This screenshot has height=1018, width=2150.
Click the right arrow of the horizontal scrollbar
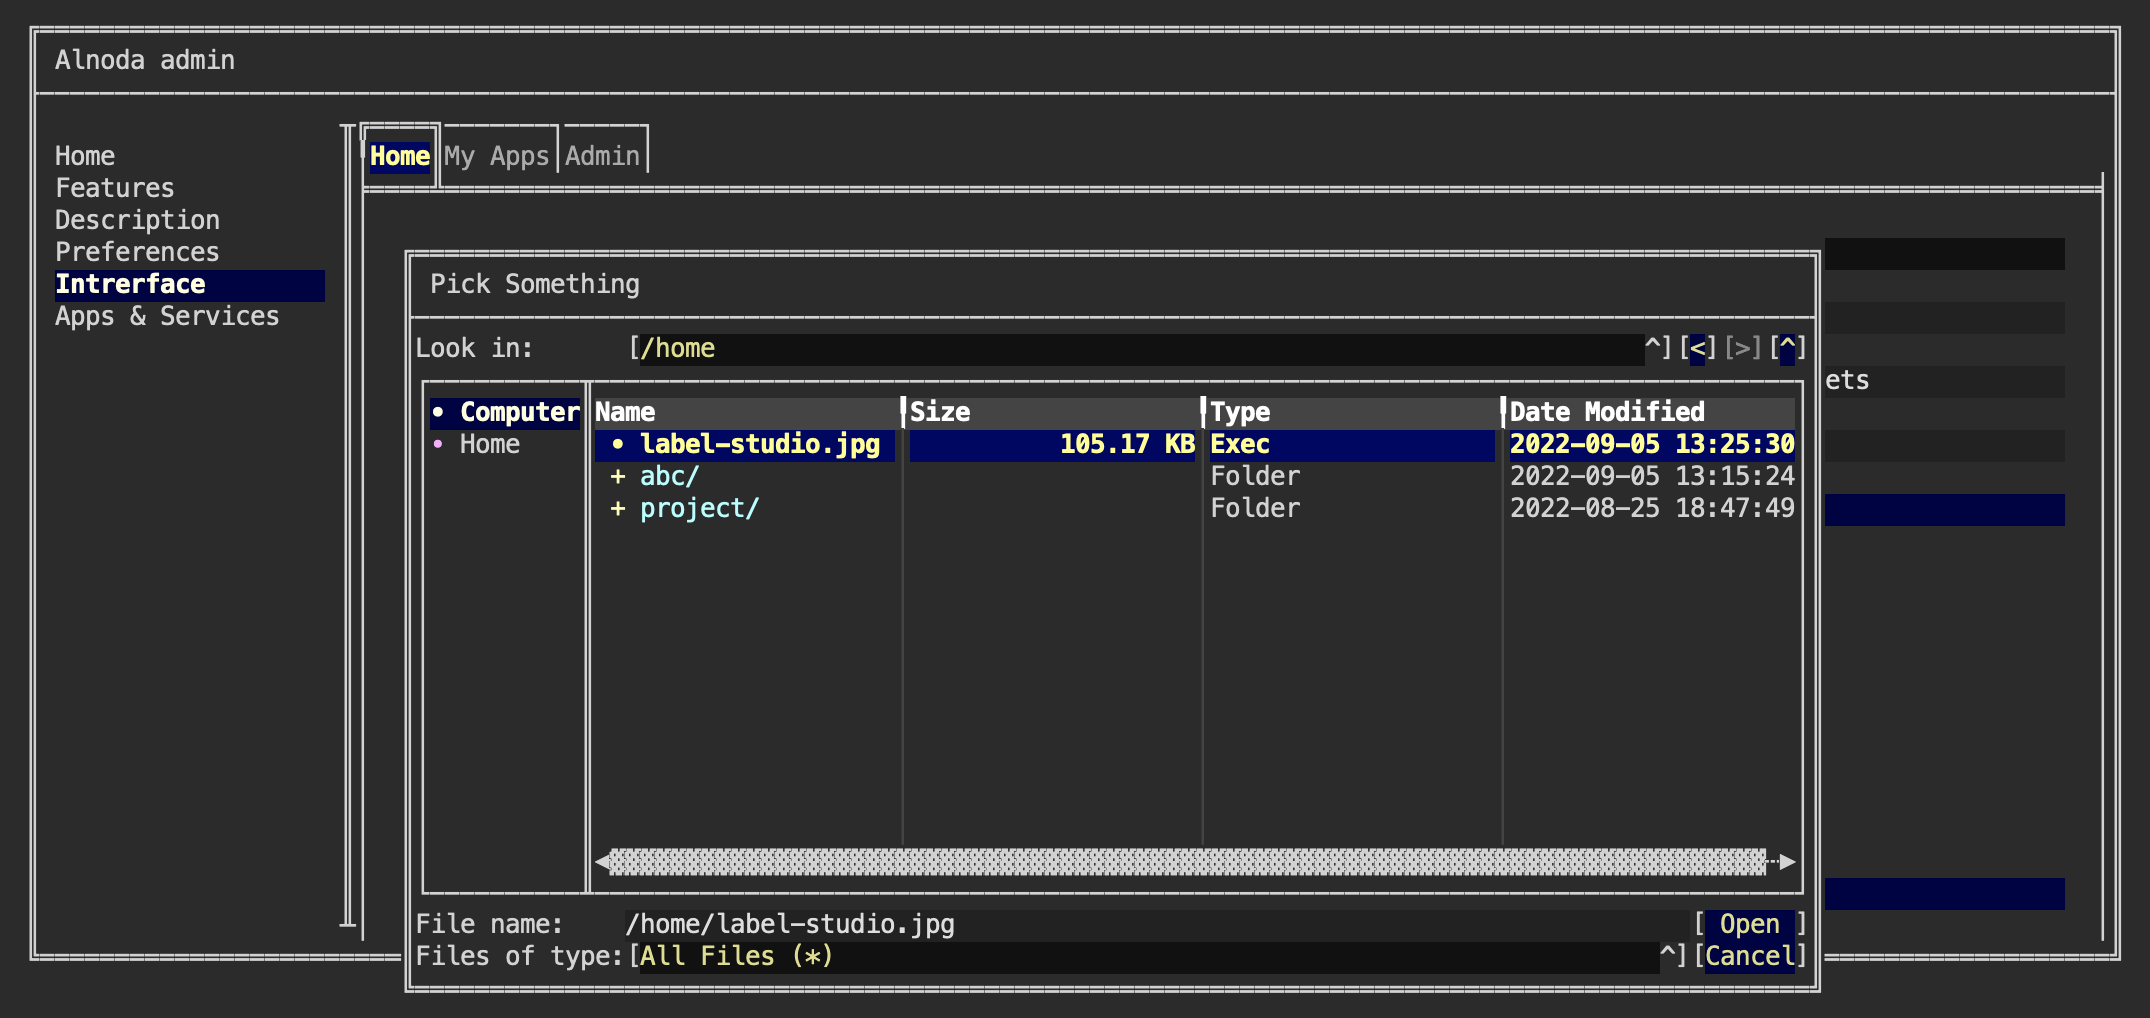click(x=1787, y=861)
